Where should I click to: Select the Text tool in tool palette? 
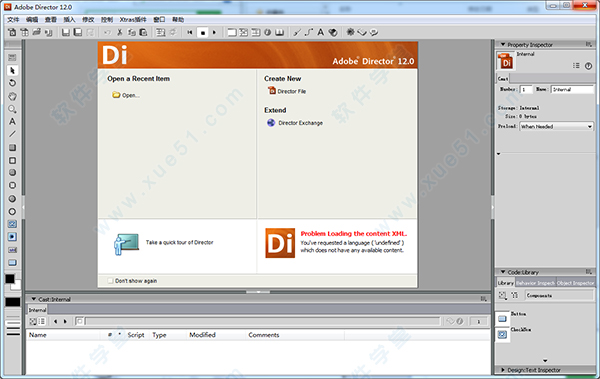pos(12,122)
